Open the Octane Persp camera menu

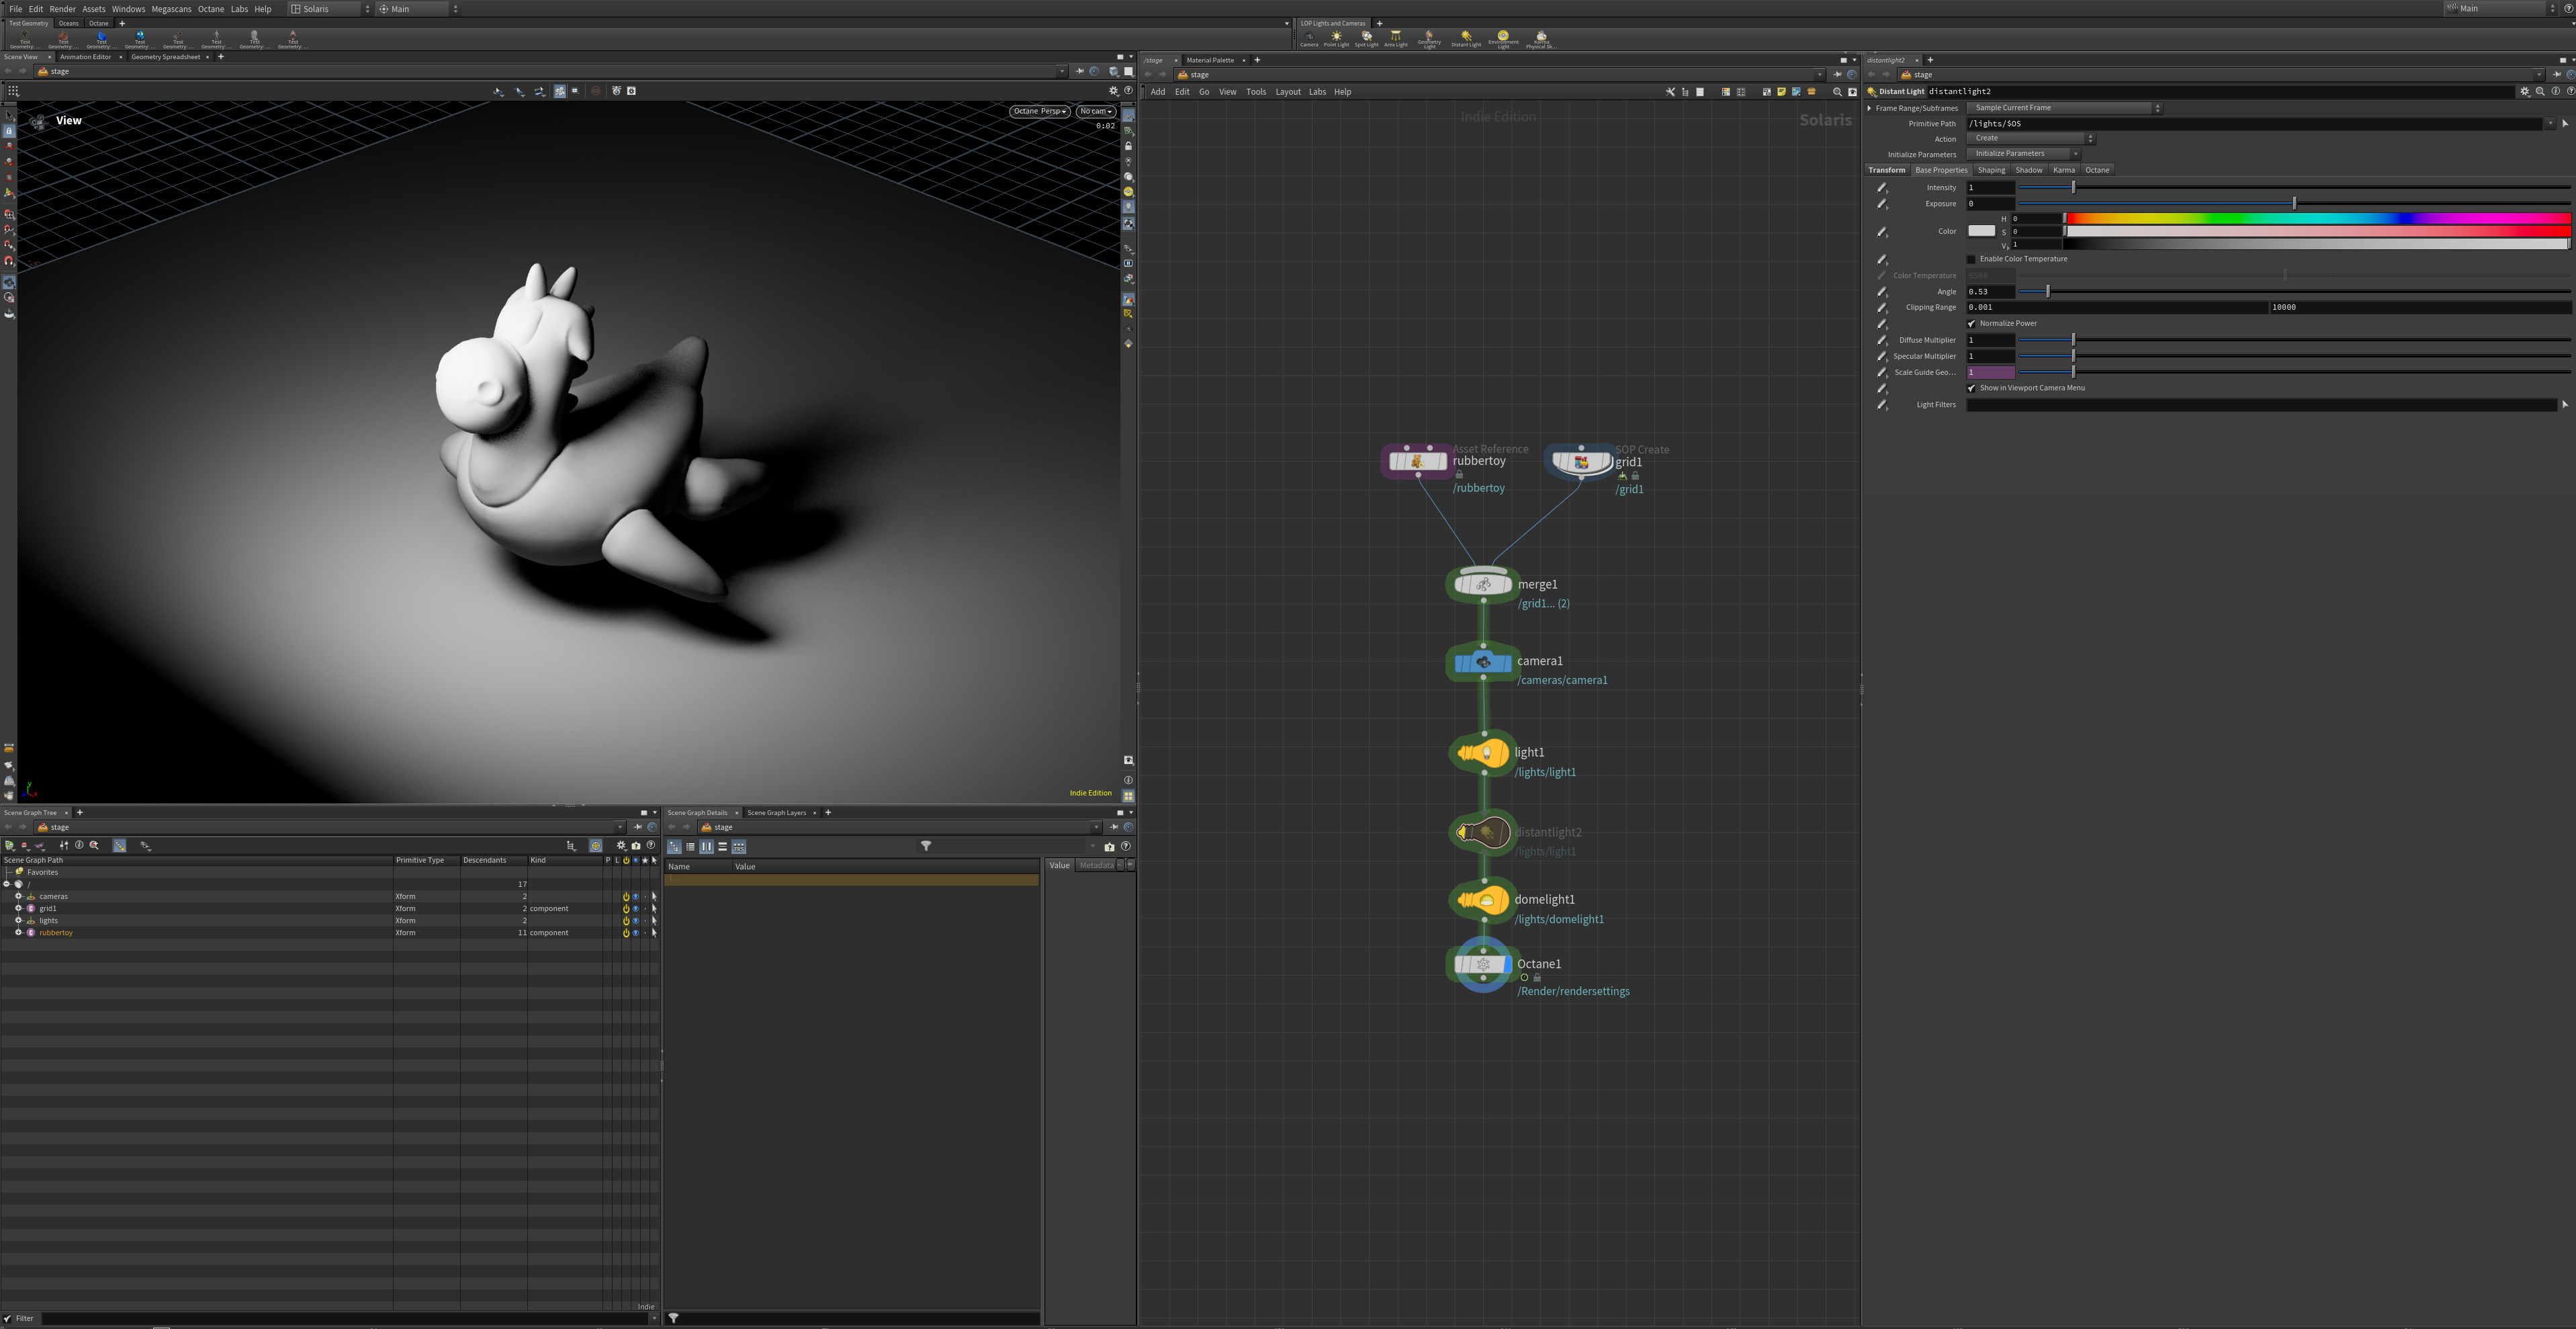(1039, 111)
